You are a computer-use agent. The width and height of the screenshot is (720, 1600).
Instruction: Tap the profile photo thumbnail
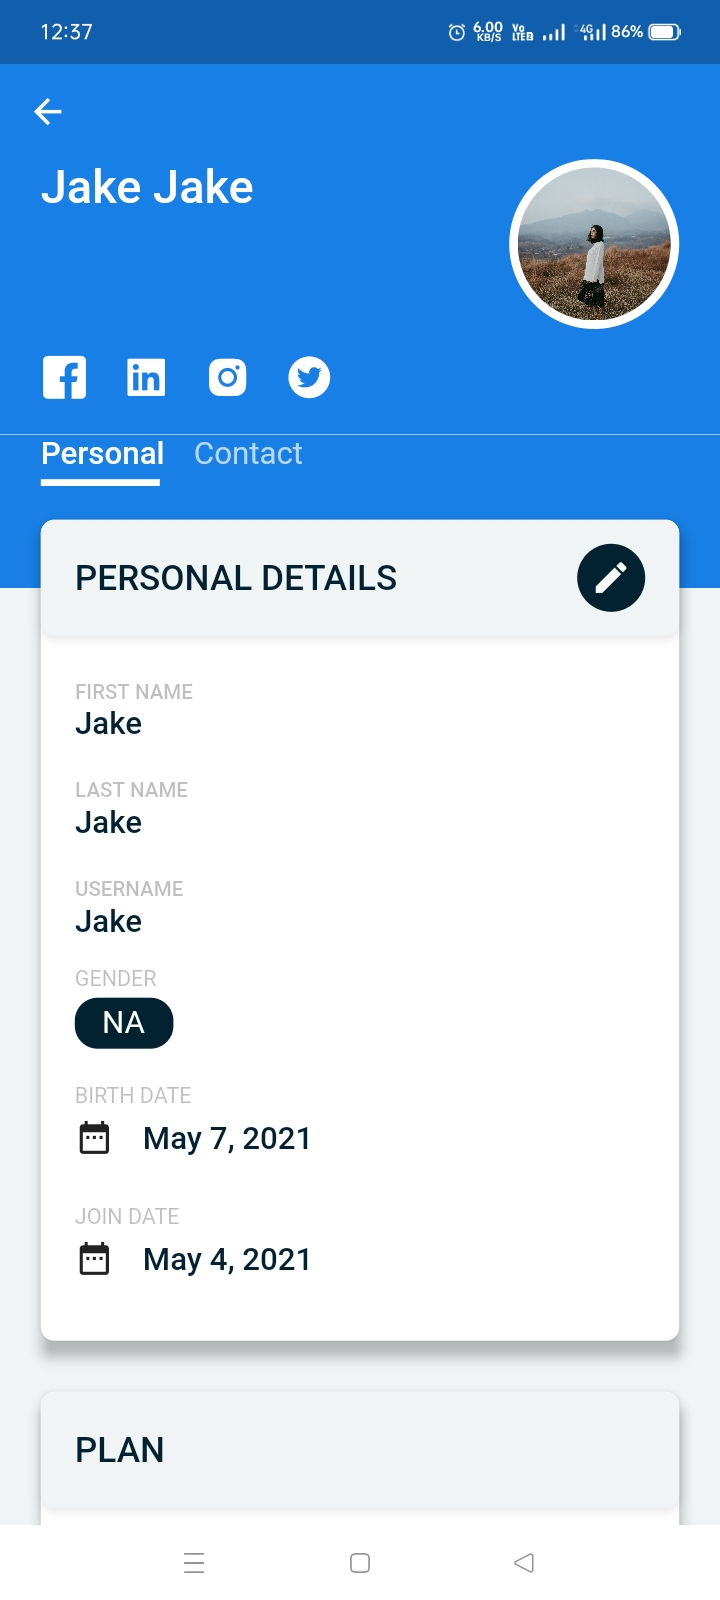pos(594,244)
